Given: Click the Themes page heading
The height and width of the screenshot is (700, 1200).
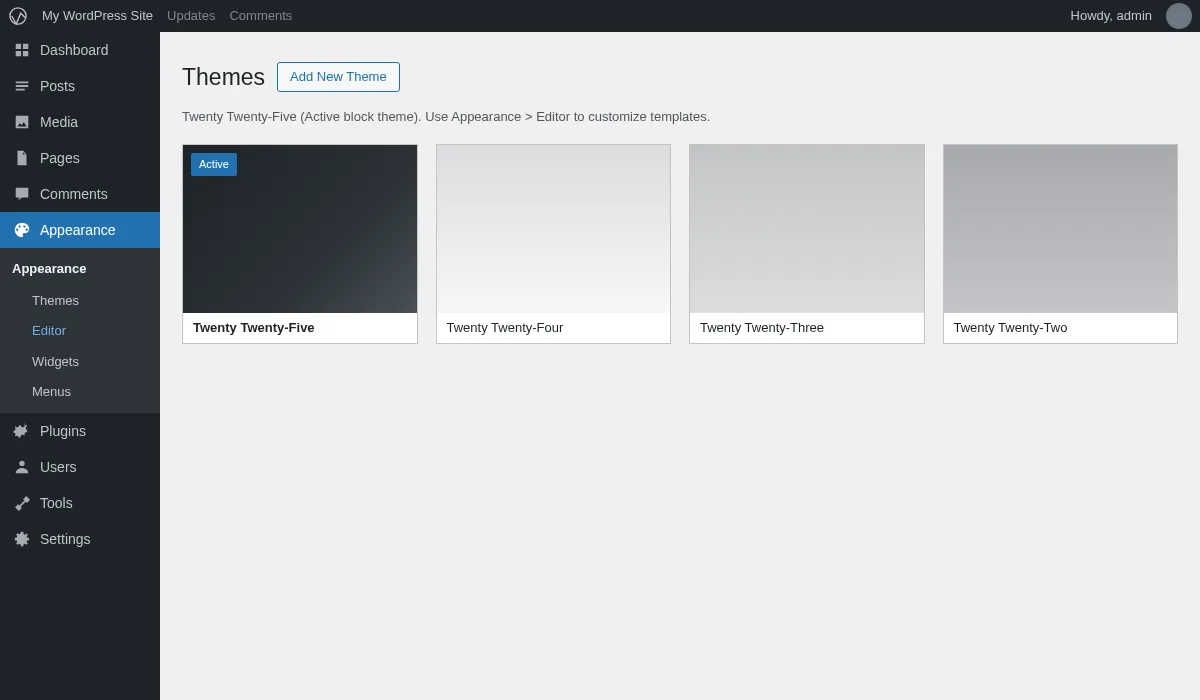Looking at the screenshot, I should point(223,77).
